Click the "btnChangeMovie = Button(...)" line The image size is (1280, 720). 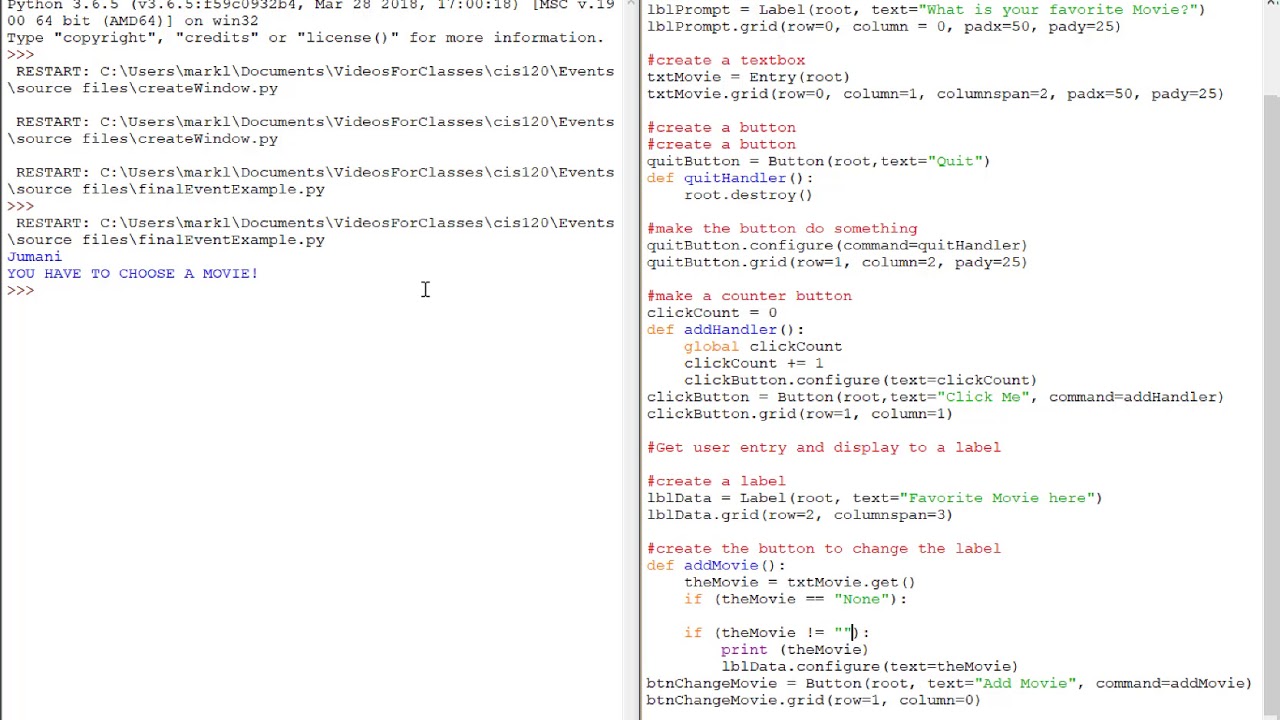(949, 683)
